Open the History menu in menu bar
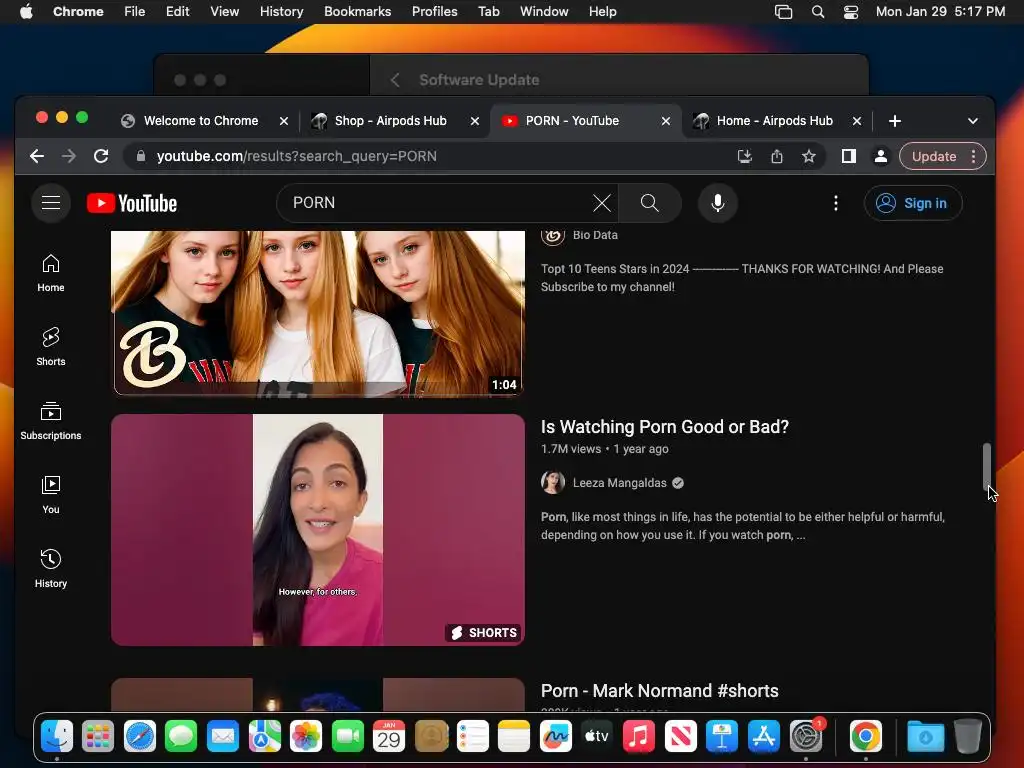 (281, 12)
